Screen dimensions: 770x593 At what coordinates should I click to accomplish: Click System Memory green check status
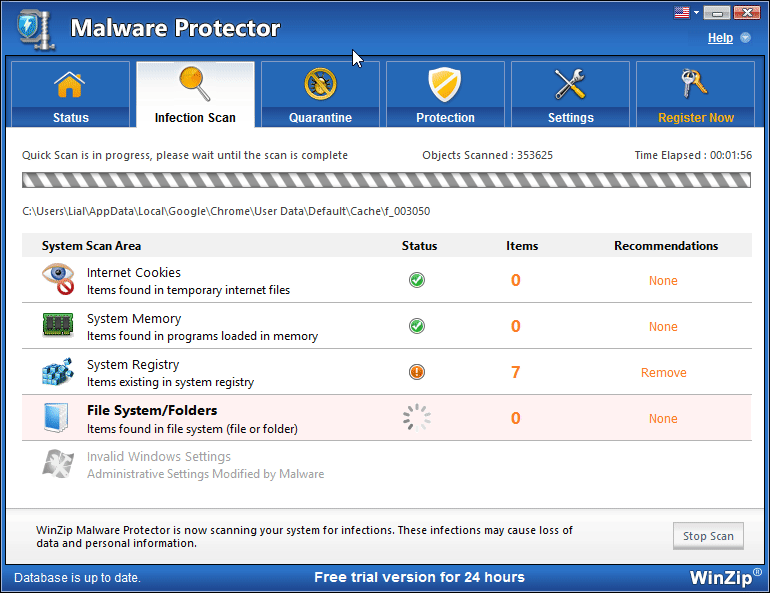coord(417,326)
